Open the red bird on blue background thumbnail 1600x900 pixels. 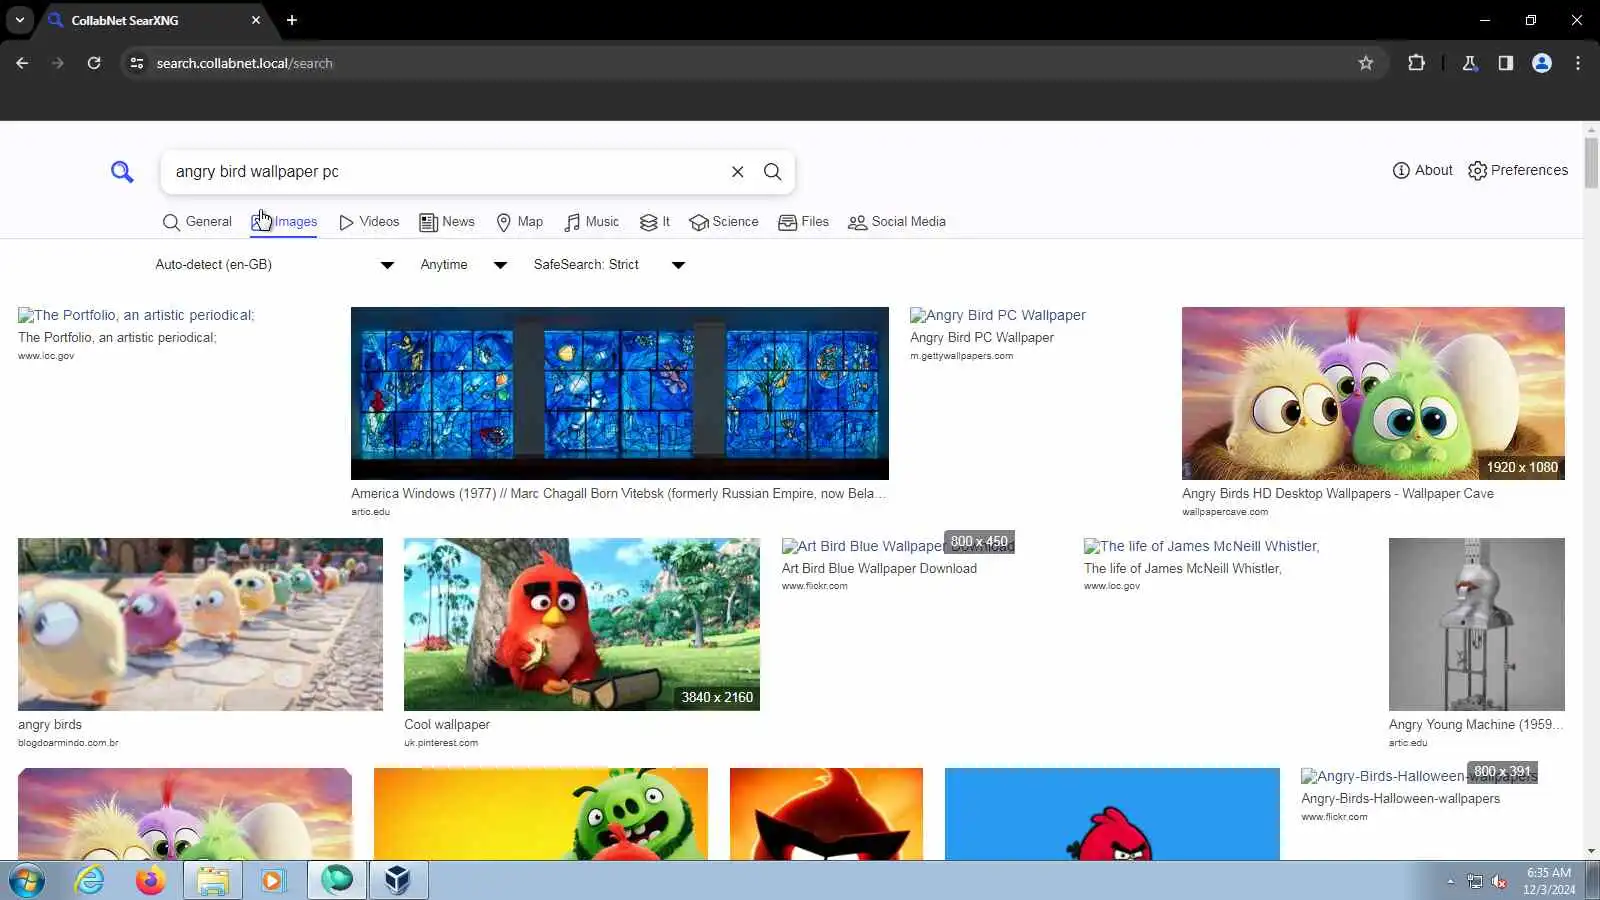click(1112, 814)
